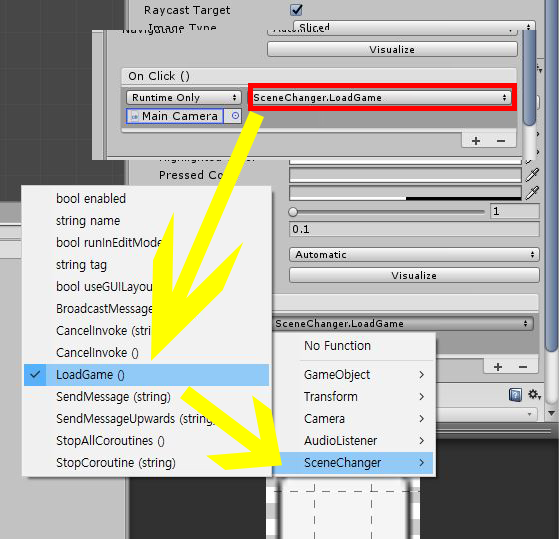
Task: Select the Main Camera object field
Action: [175, 116]
